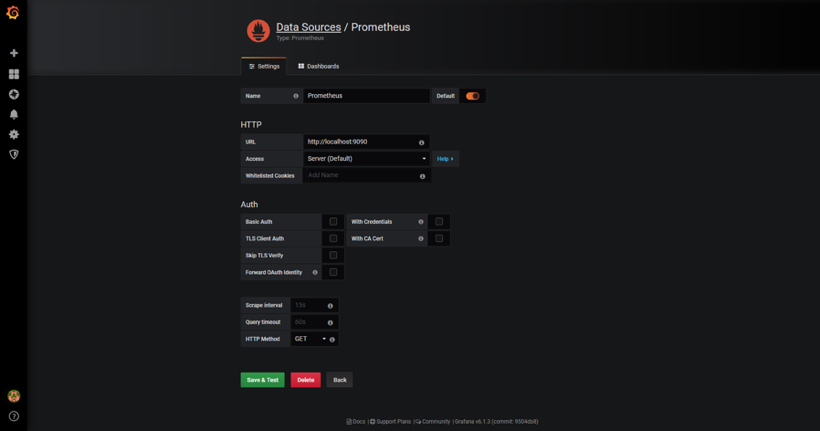This screenshot has height=431, width=820.
Task: Click the URL input field
Action: pyautogui.click(x=360, y=142)
